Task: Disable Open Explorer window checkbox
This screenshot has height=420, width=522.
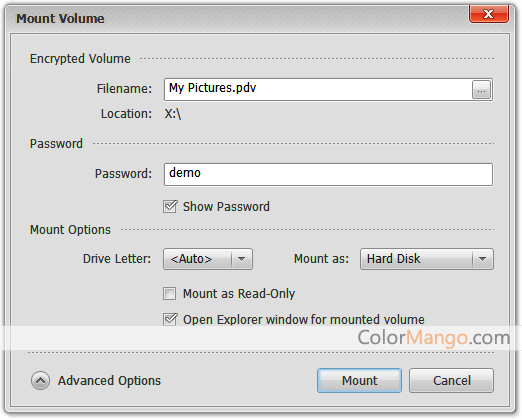Action: point(170,319)
